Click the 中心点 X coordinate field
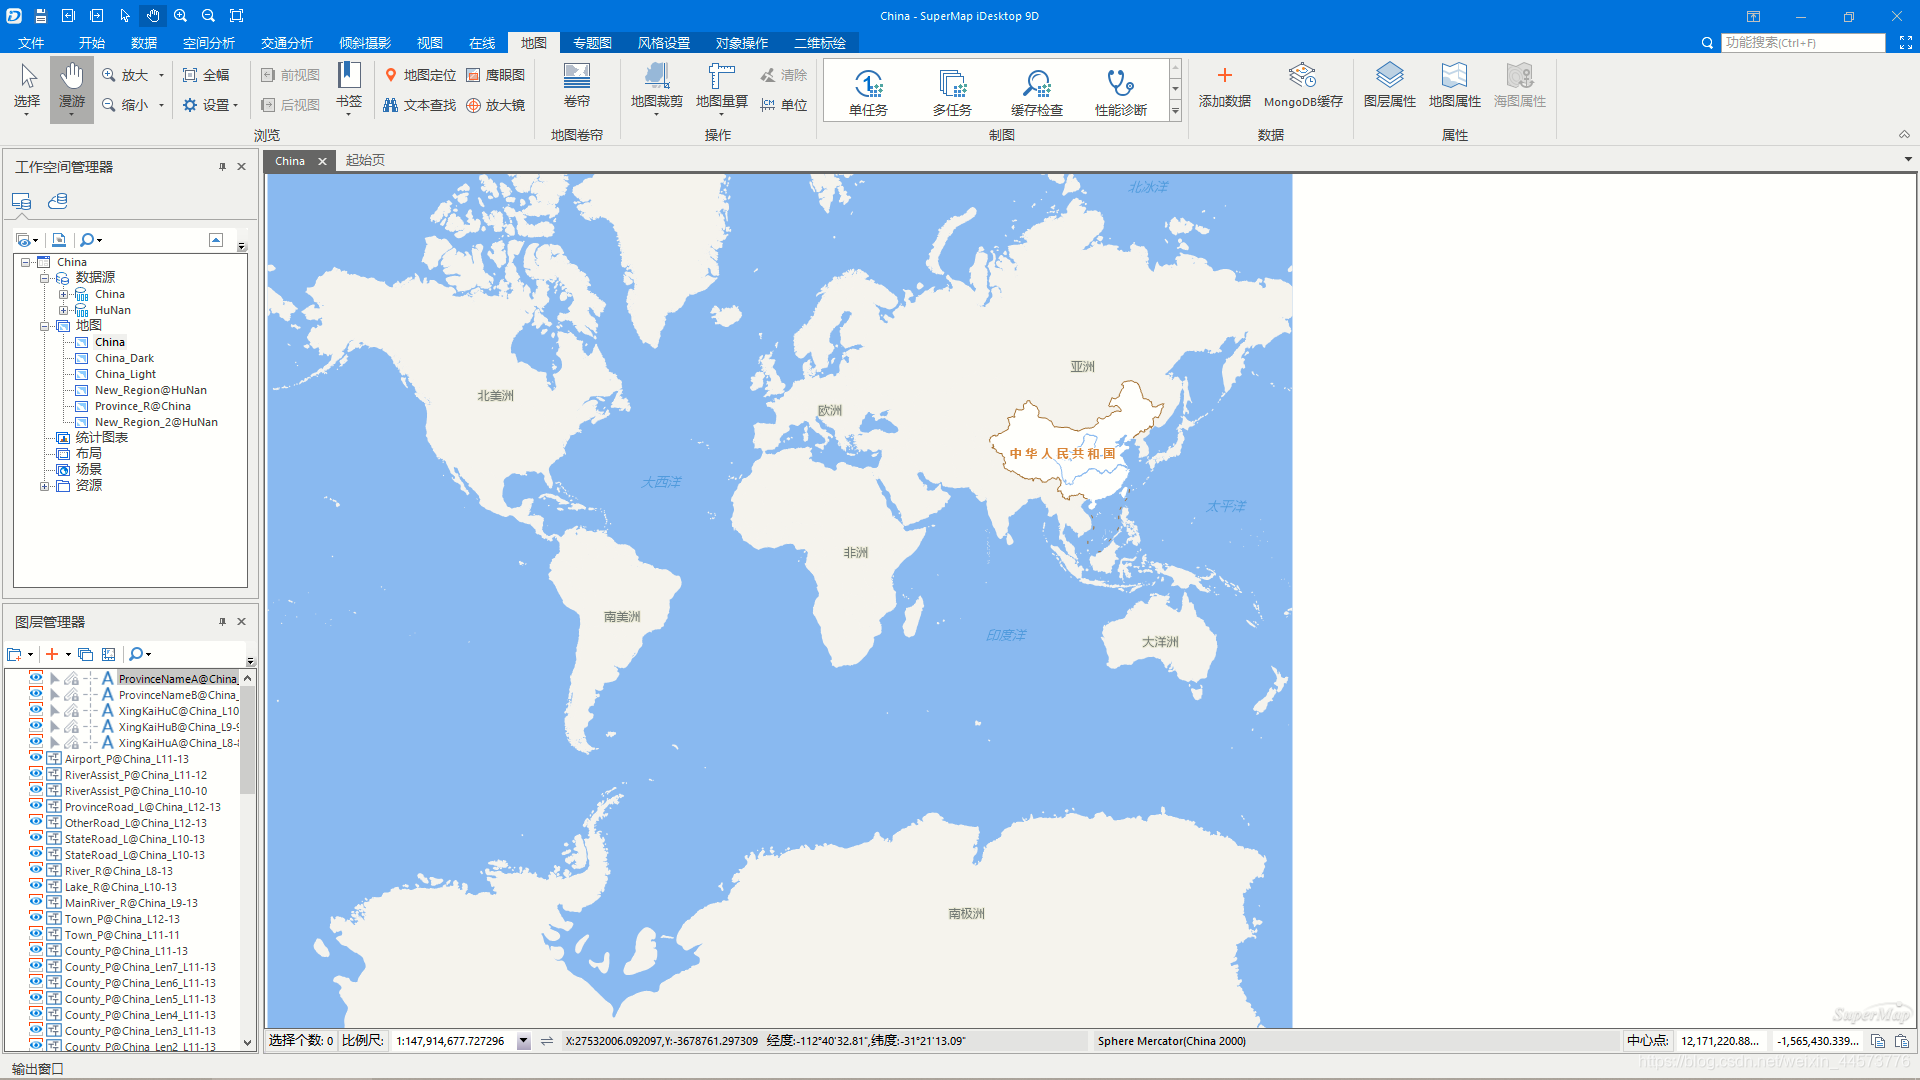Image resolution: width=1920 pixels, height=1080 pixels. pyautogui.click(x=1721, y=1041)
